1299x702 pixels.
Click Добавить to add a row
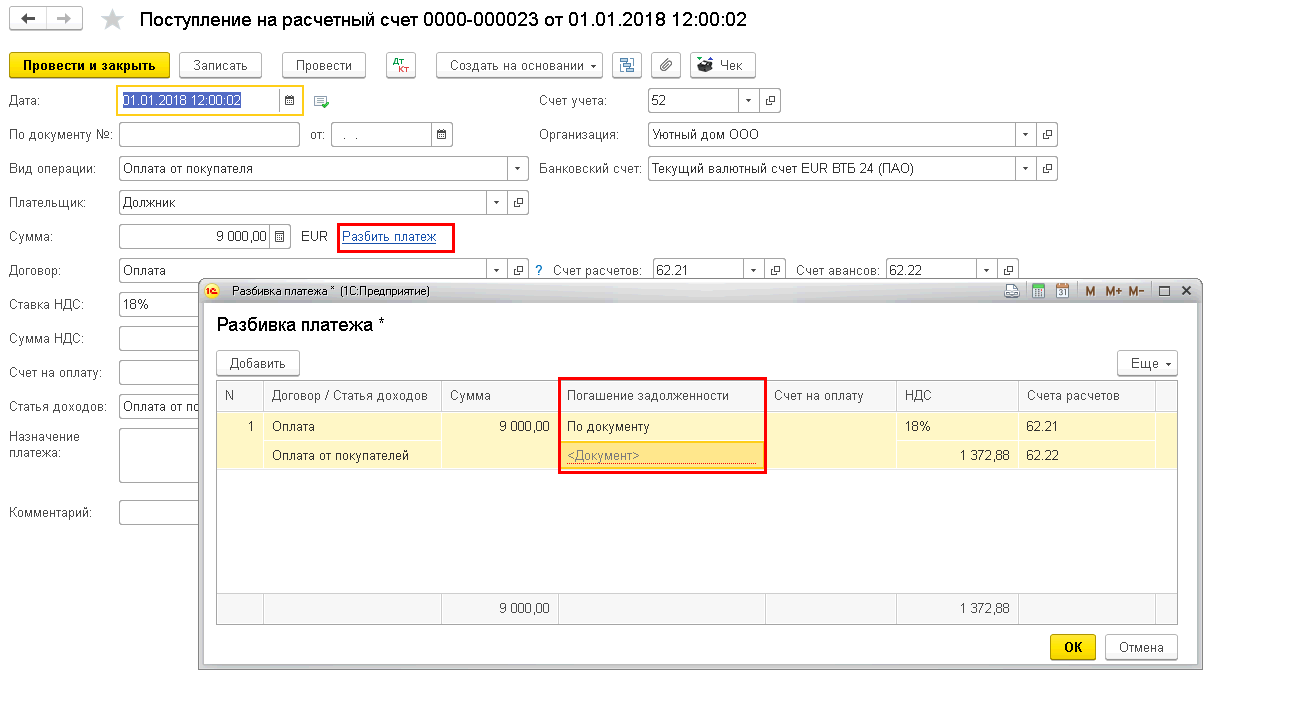[258, 363]
